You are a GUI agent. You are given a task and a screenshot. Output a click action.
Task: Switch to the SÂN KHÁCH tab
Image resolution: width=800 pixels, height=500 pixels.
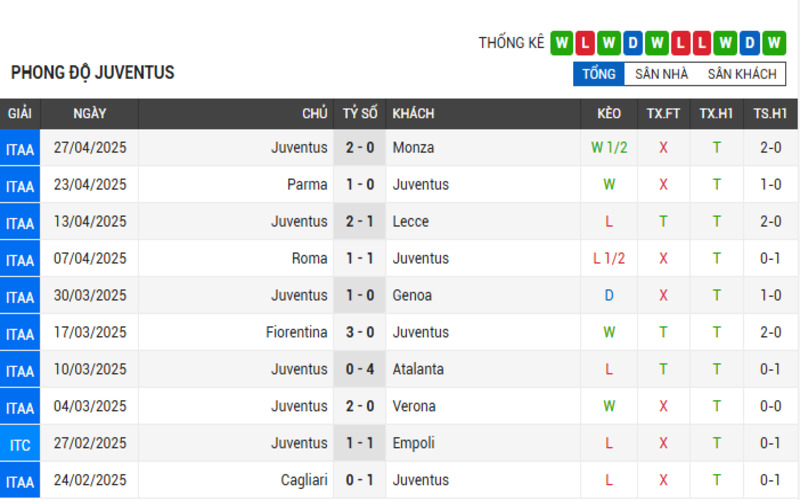[742, 74]
